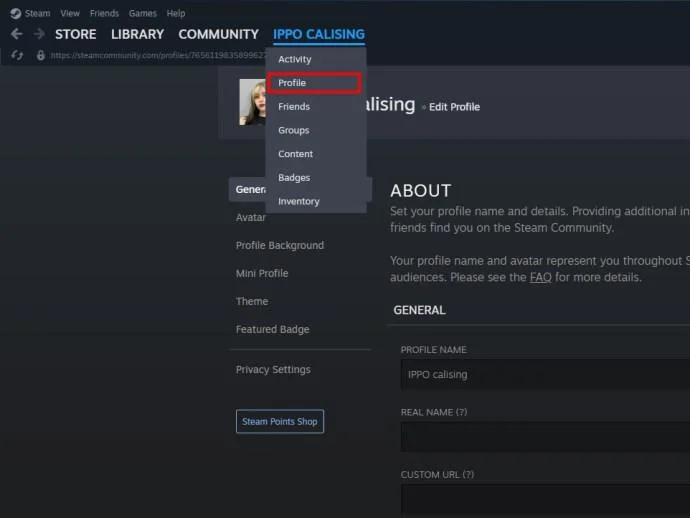The height and width of the screenshot is (518, 690).
Task: Click the padlock security icon
Action: pyautogui.click(x=40, y=55)
